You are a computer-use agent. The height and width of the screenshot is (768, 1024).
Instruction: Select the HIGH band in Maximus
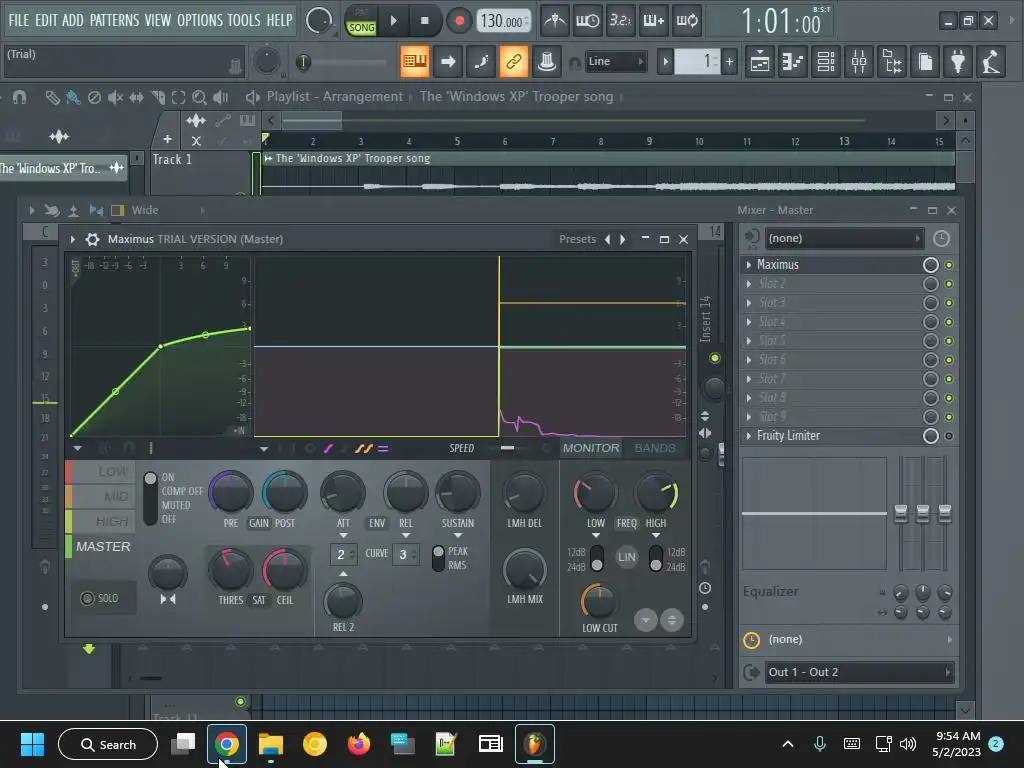click(x=101, y=521)
